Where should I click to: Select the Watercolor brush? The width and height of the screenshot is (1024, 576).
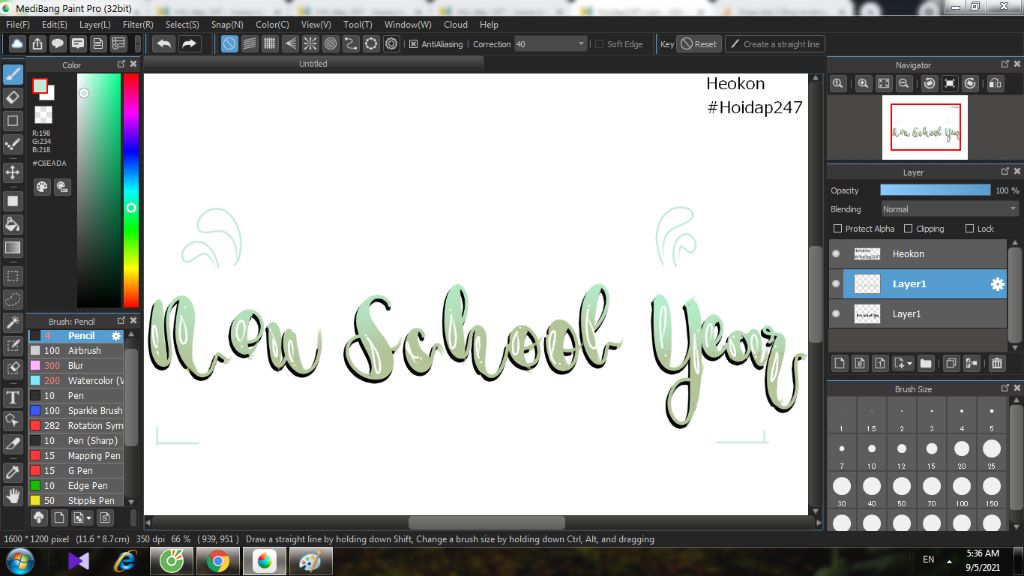(x=77, y=381)
